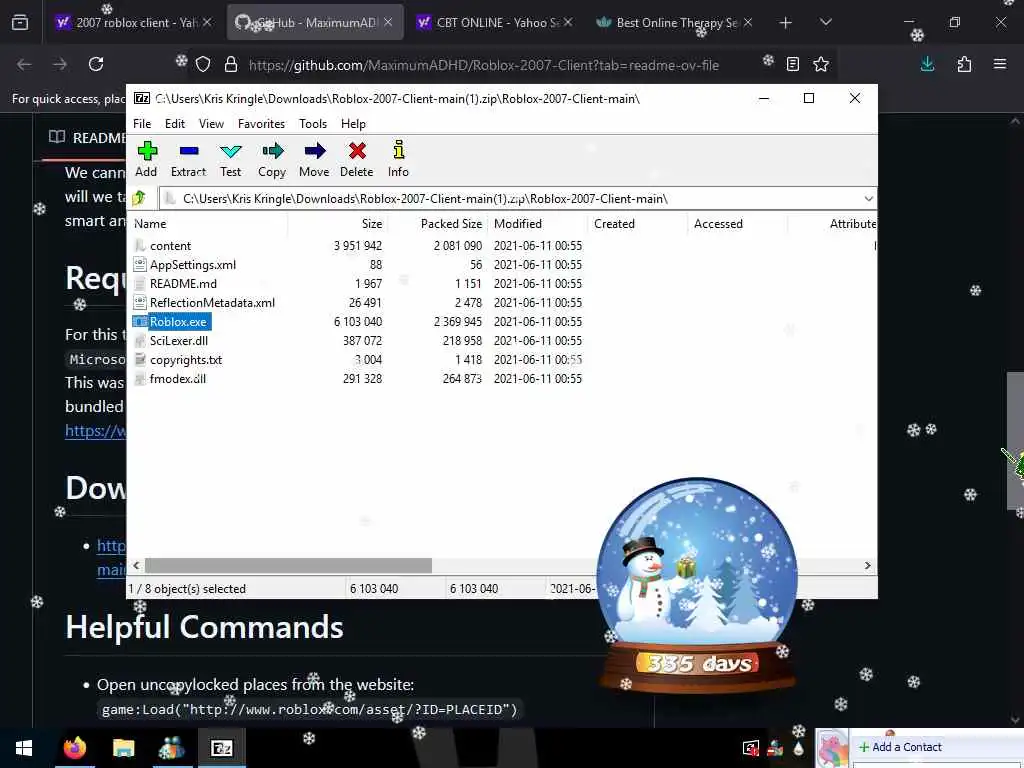Viewport: 1024px width, 768px height.
Task: Sort by the Modified column header
Action: tap(537, 223)
